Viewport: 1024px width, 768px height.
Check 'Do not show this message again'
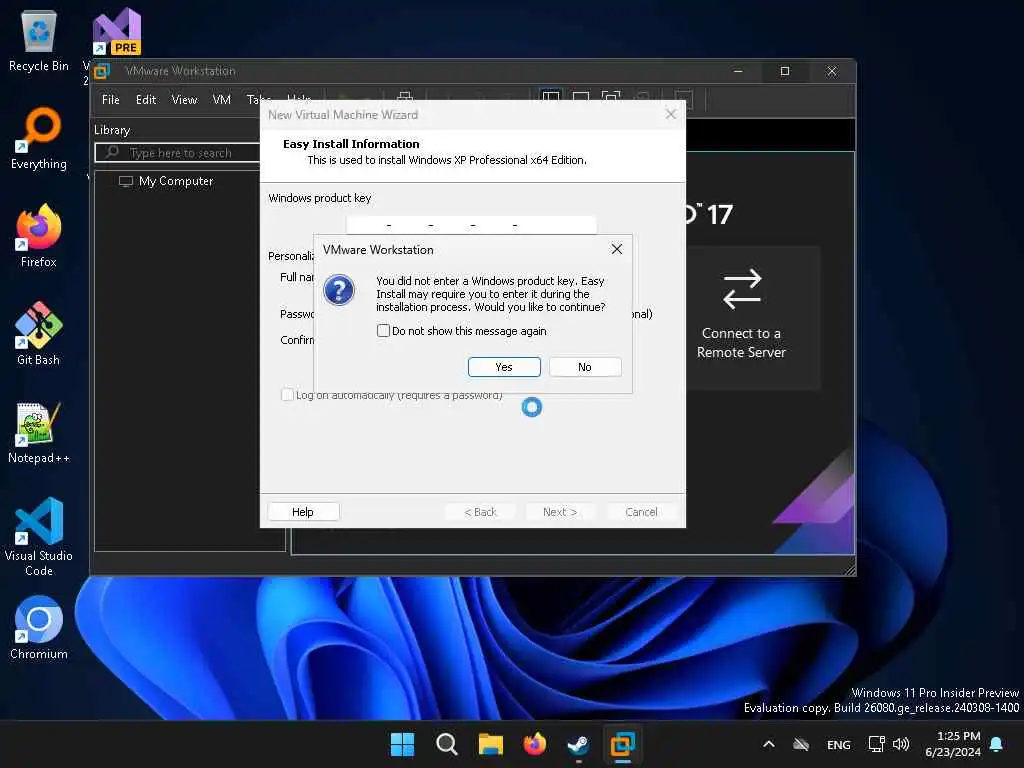(x=383, y=330)
